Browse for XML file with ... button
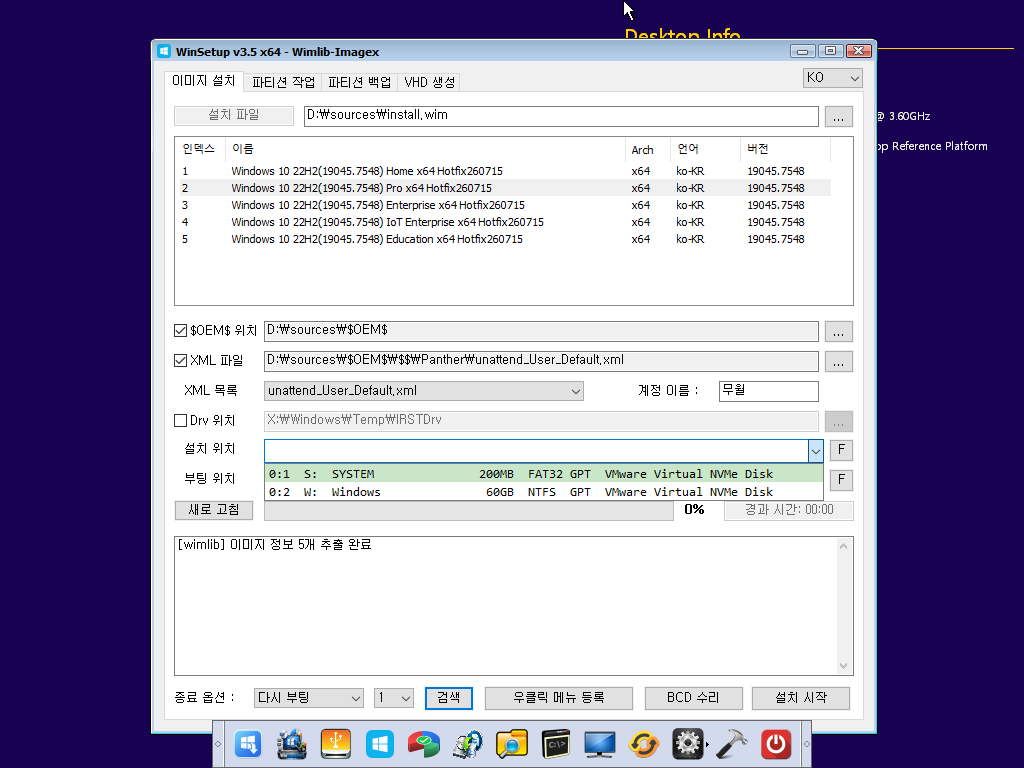Image resolution: width=1024 pixels, height=768 pixels. [839, 362]
